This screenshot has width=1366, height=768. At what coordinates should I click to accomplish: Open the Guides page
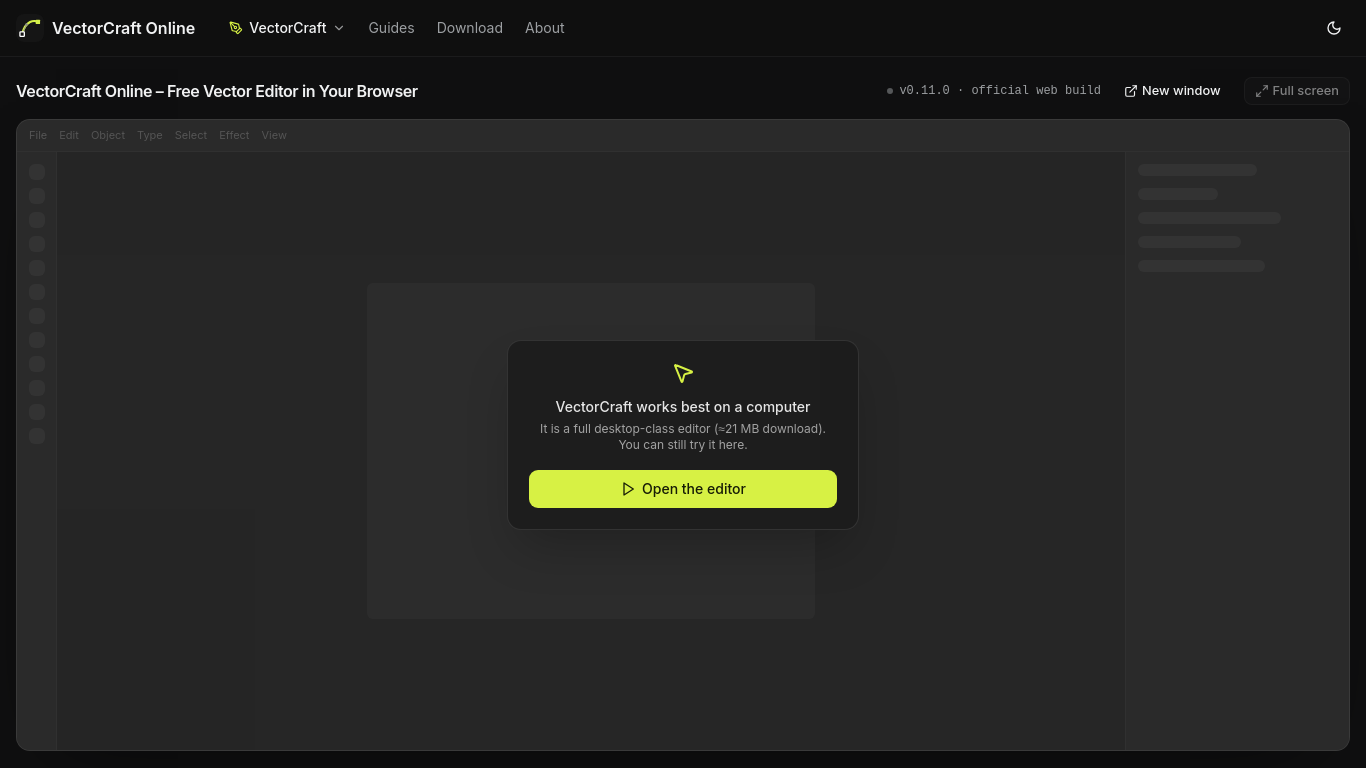coord(391,28)
